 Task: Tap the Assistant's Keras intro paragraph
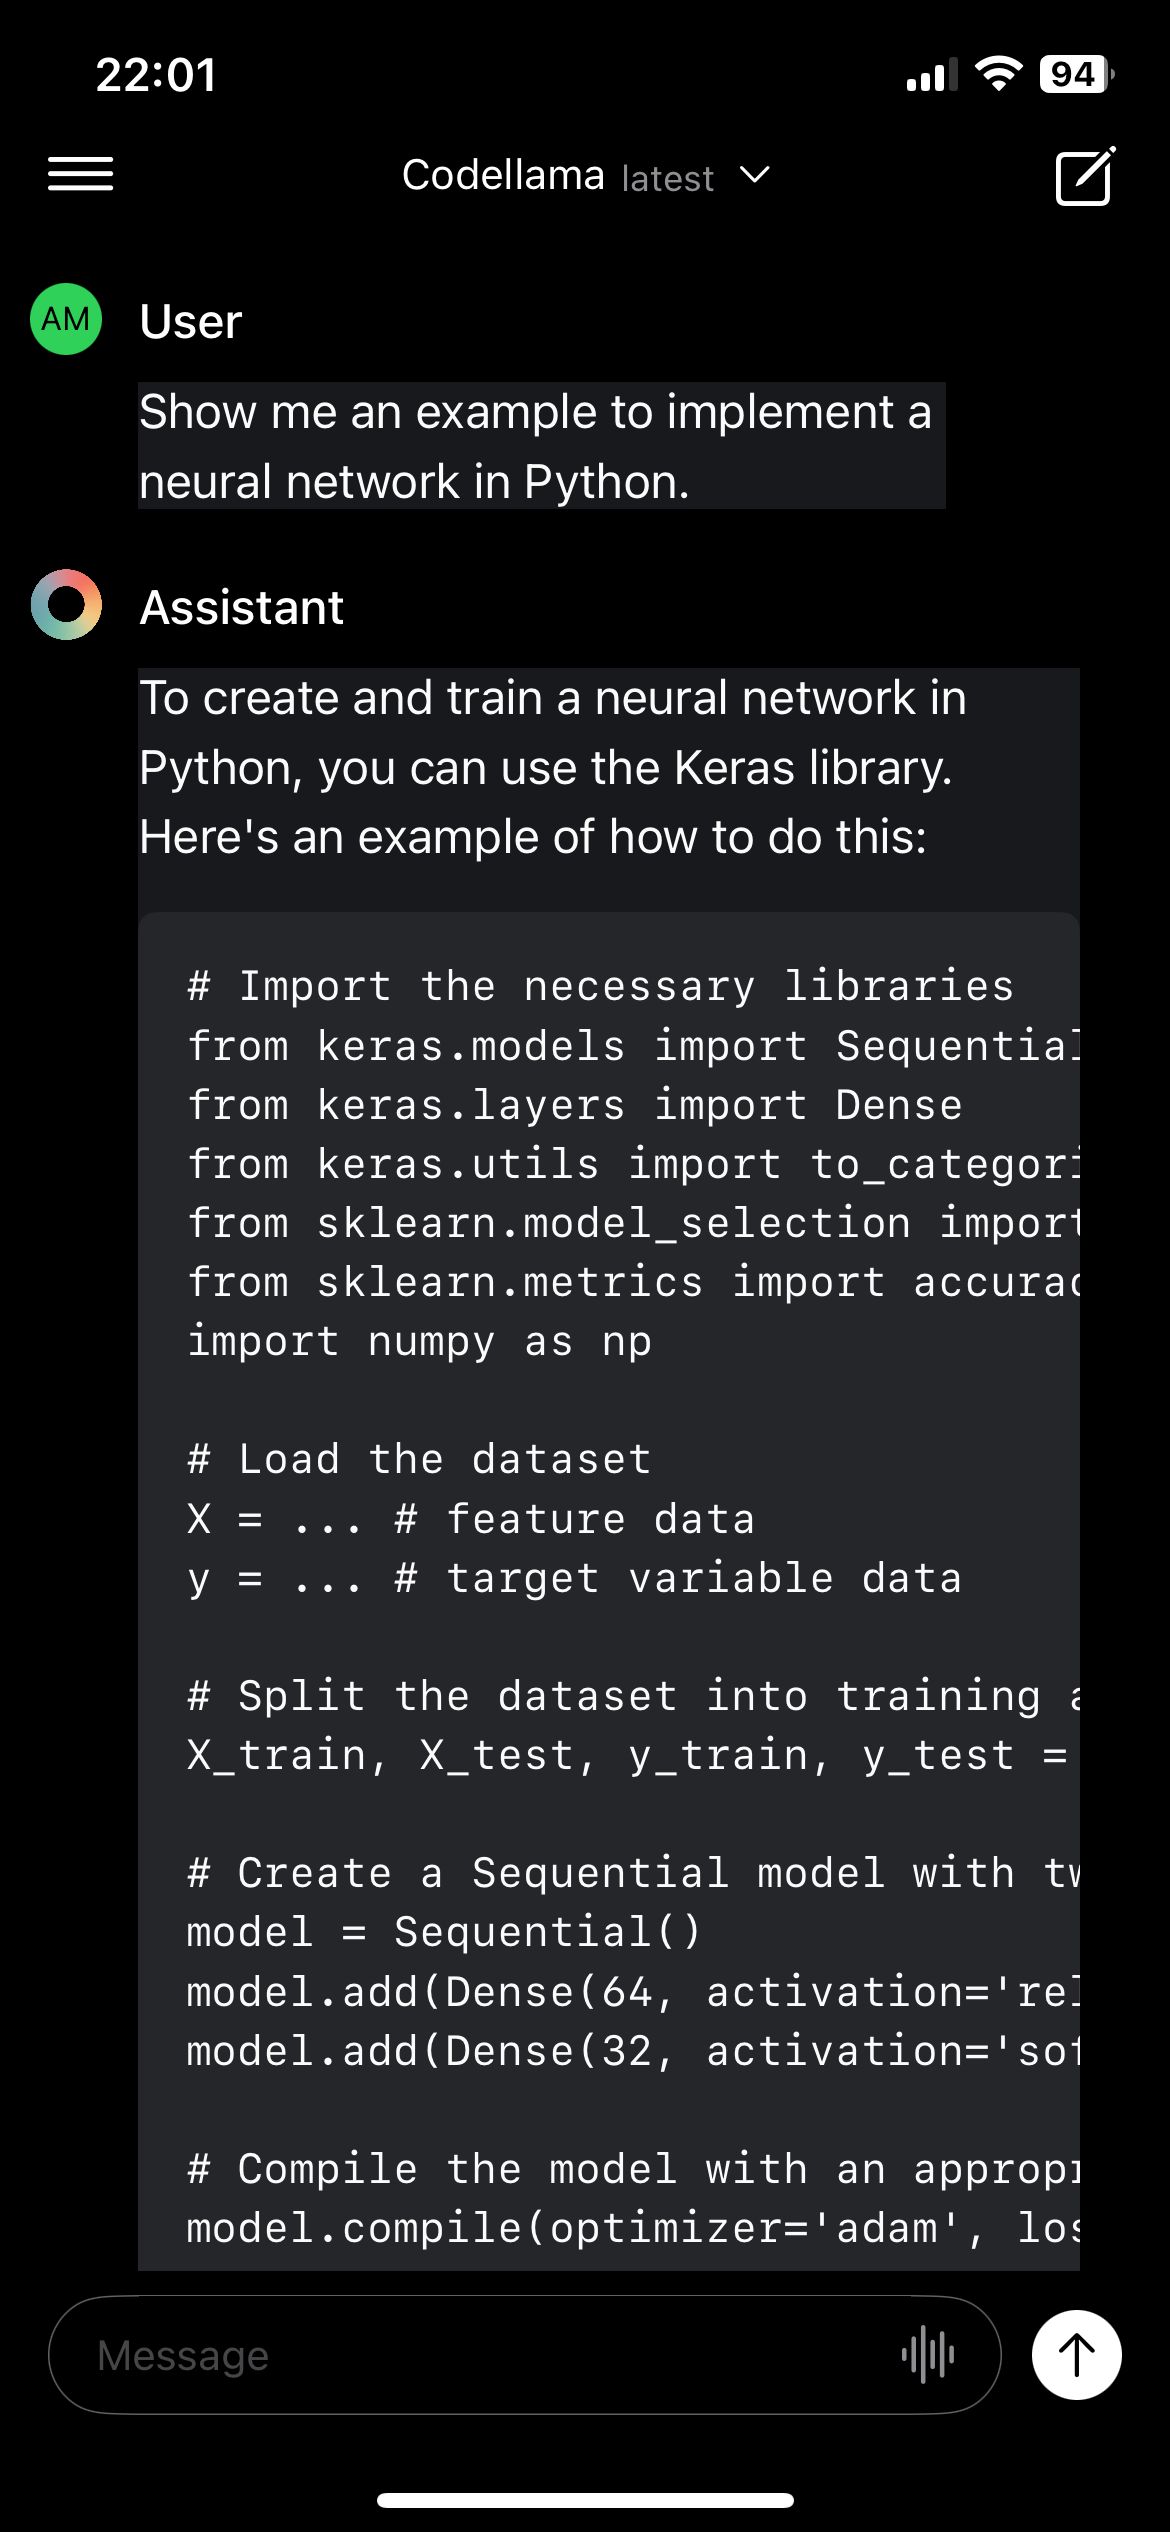click(x=553, y=767)
